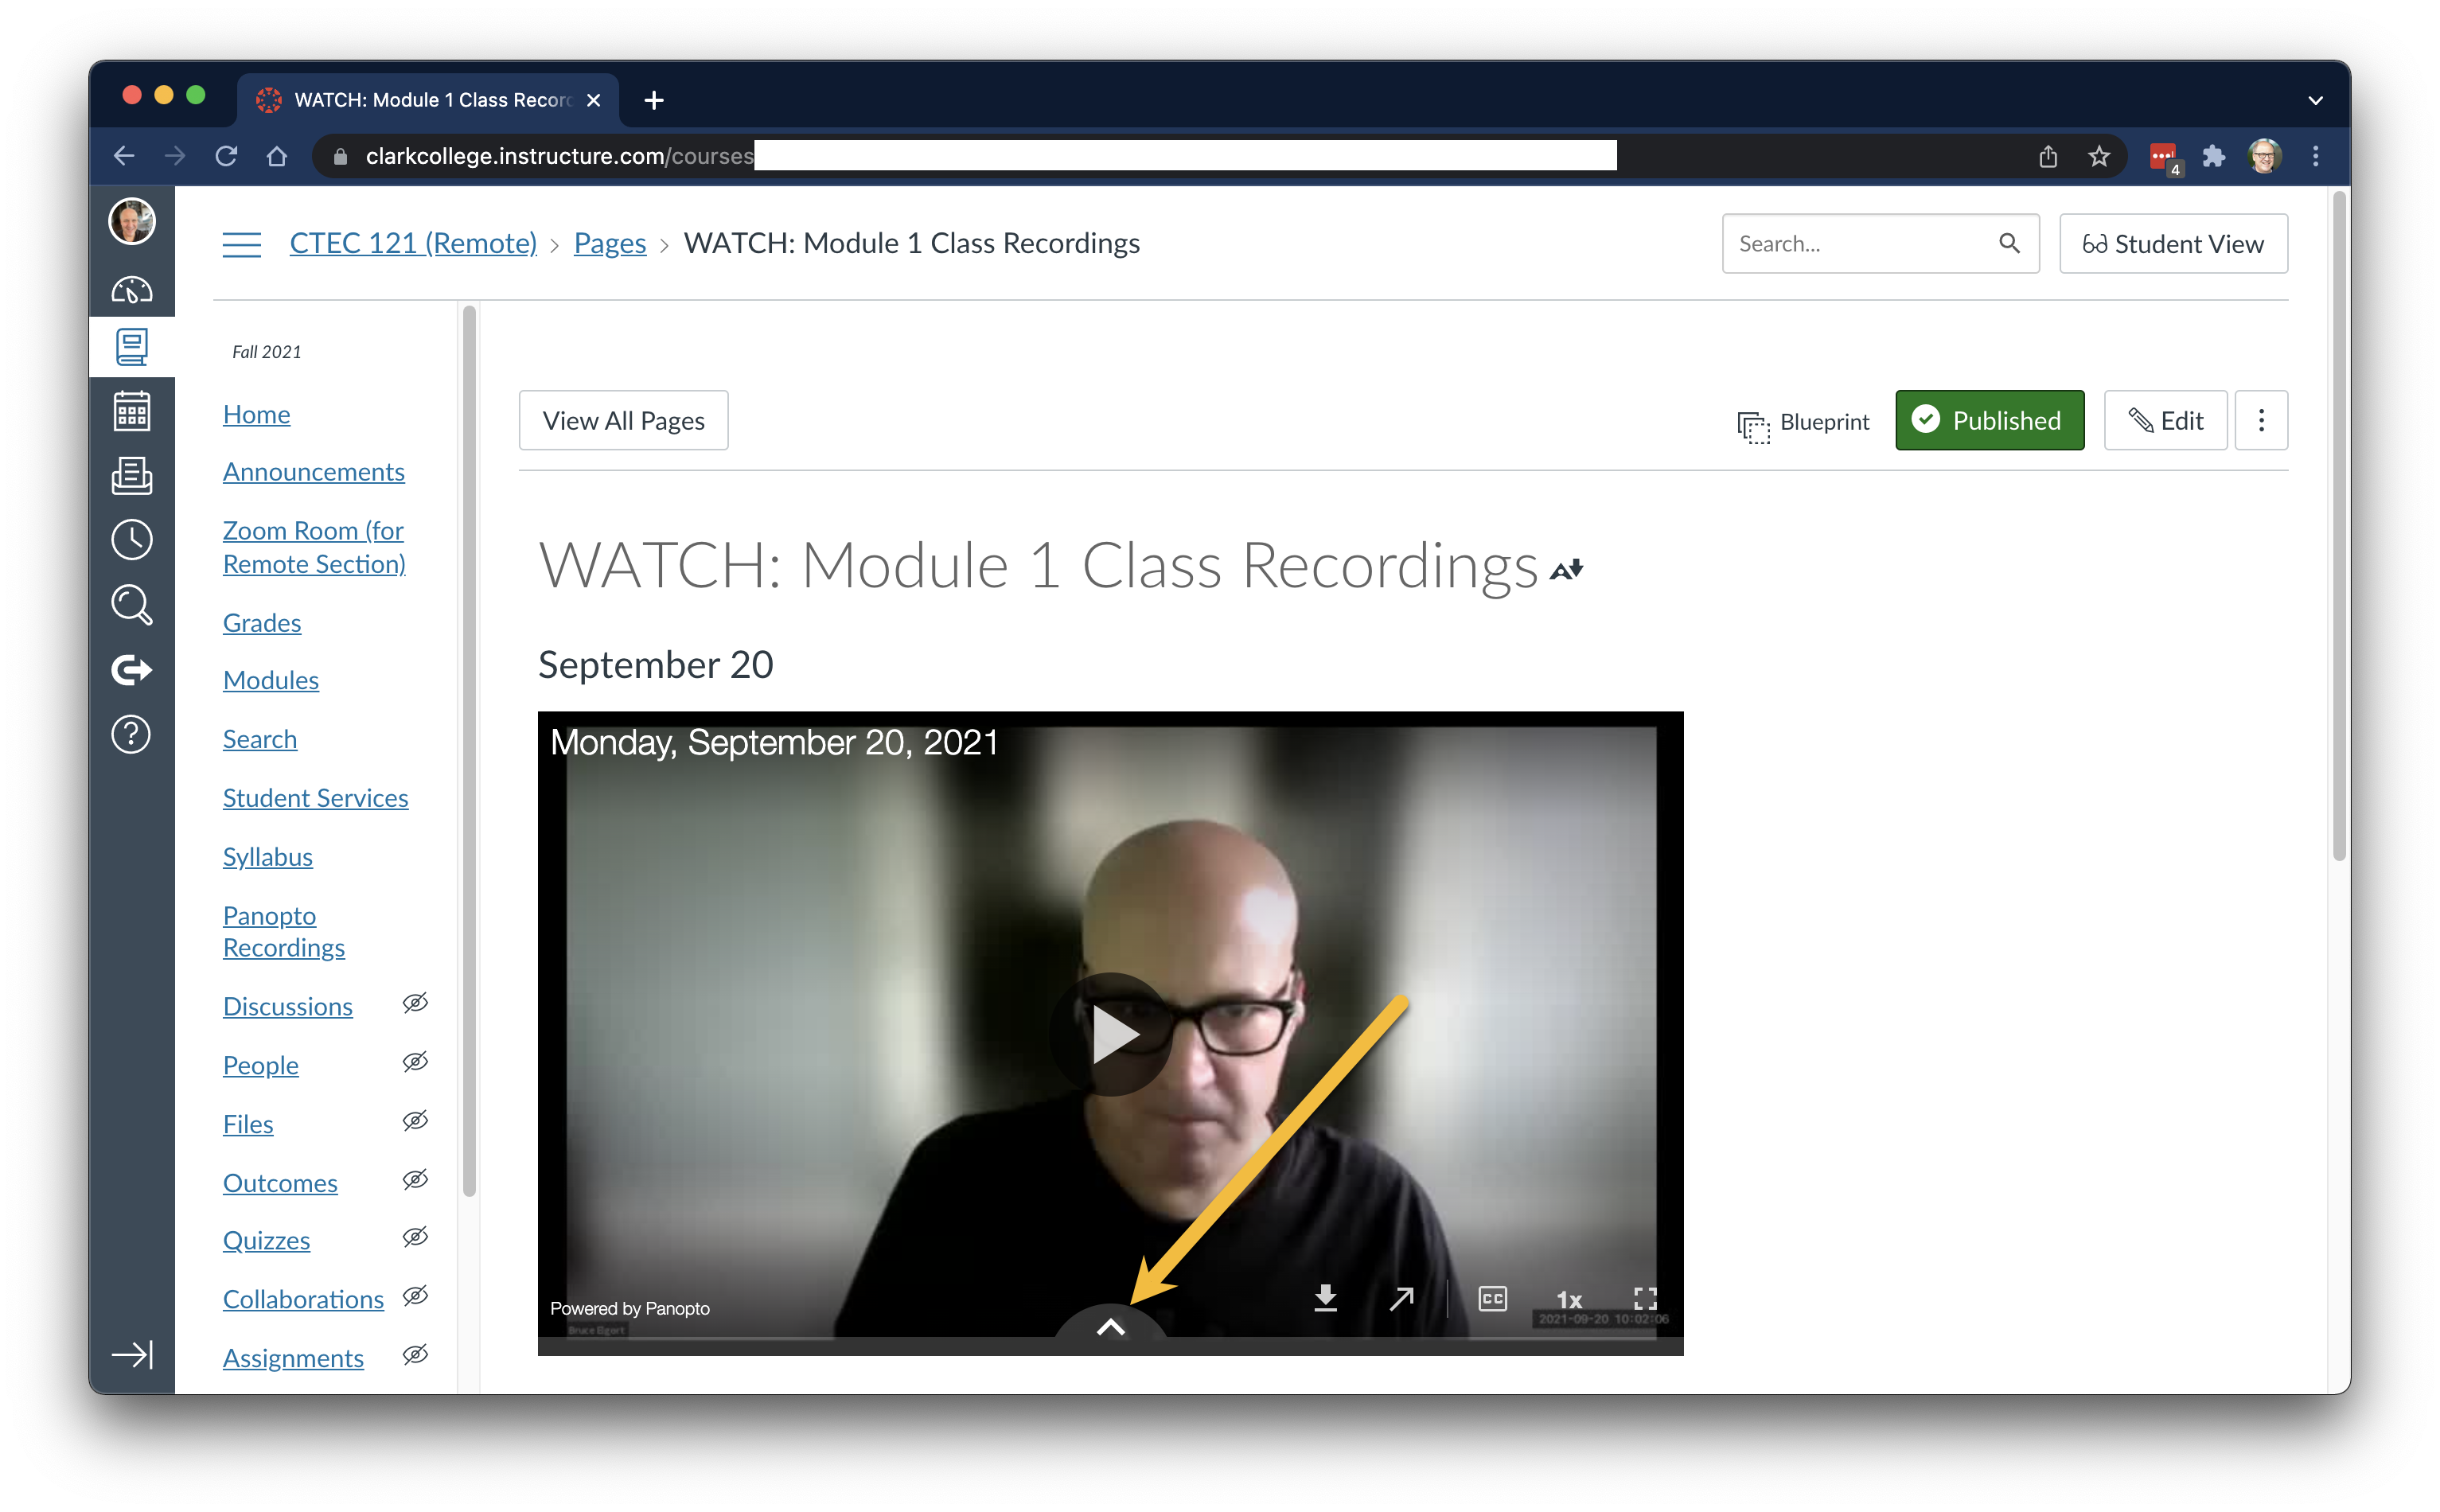Screen dimensions: 2440x1512
Task: Toggle course navigation hamburger menu
Action: pyautogui.click(x=241, y=244)
